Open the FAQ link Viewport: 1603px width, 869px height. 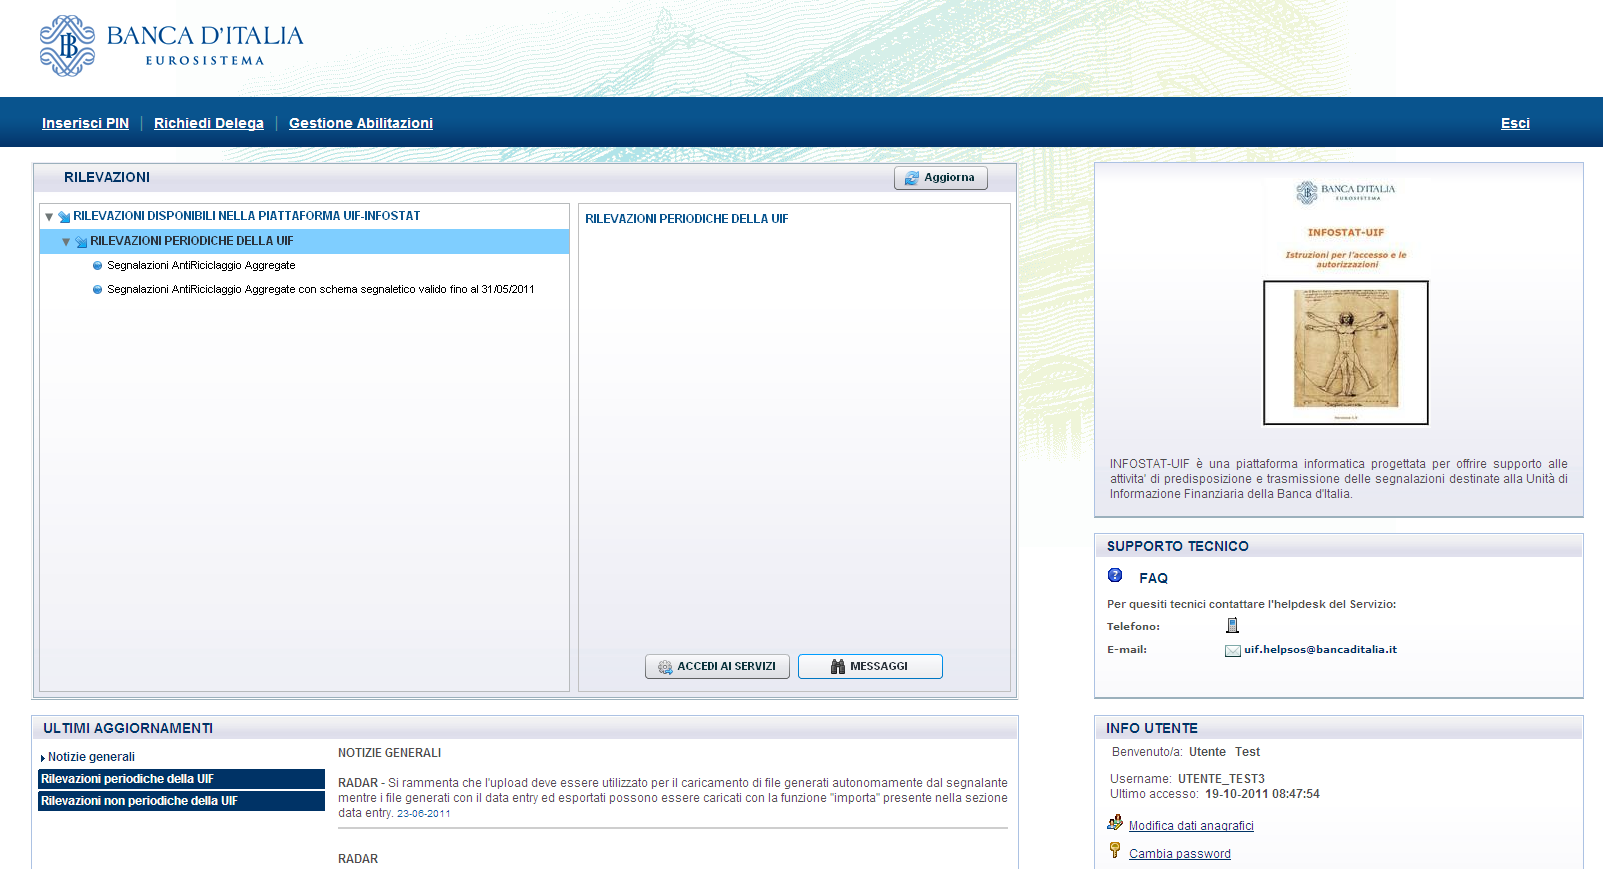coord(1153,578)
